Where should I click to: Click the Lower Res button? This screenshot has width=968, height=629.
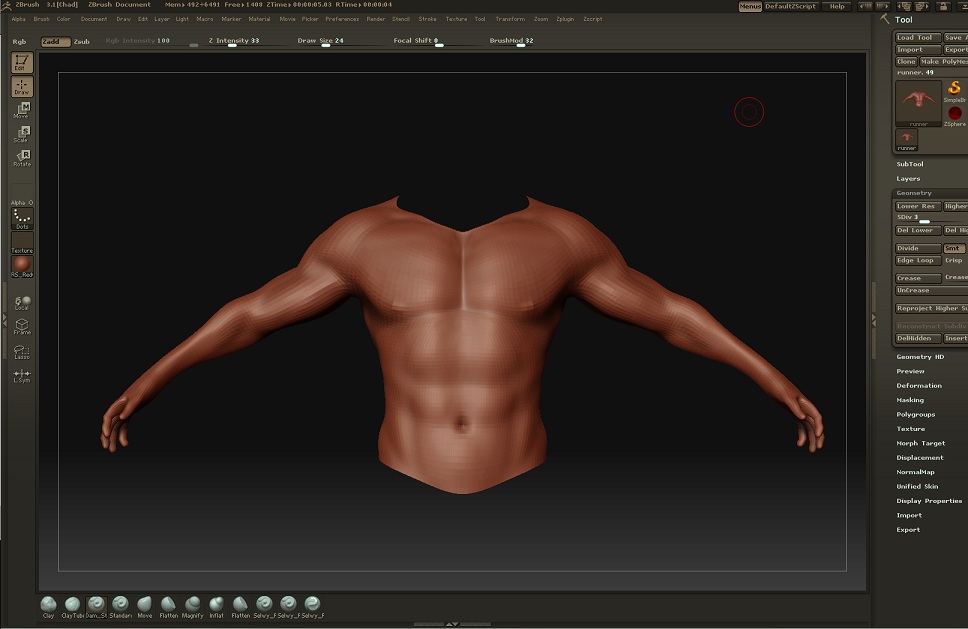[918, 206]
